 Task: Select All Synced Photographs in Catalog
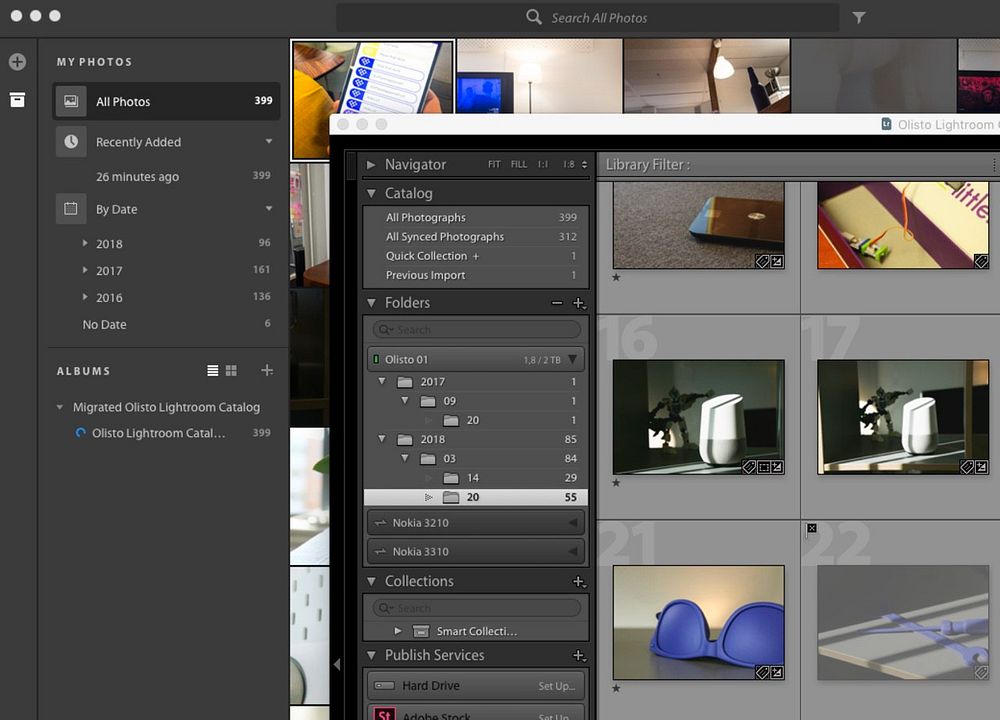tap(445, 237)
